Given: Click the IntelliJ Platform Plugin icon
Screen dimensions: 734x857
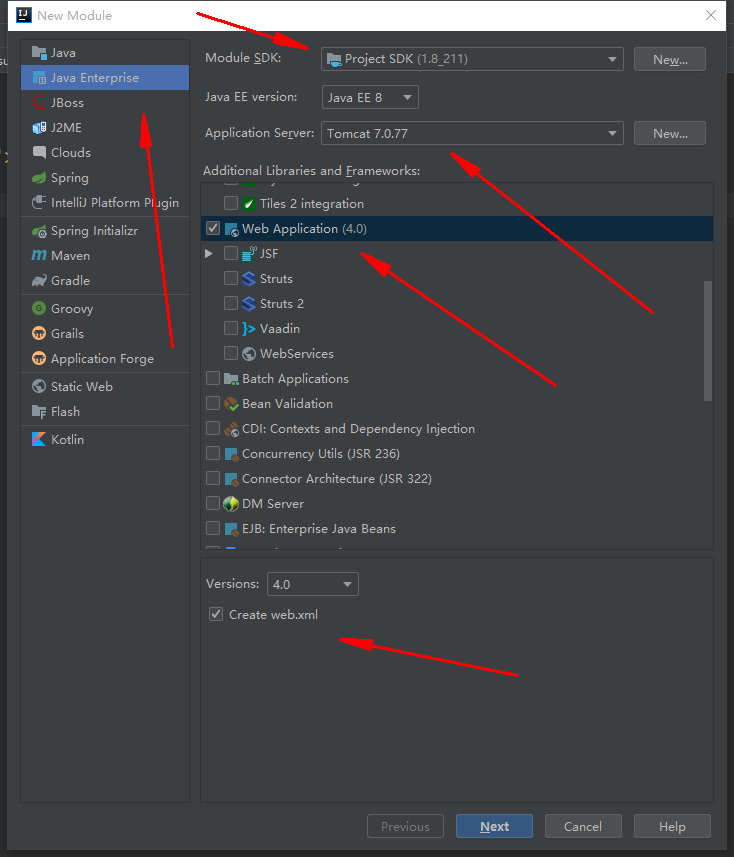Looking at the screenshot, I should pos(39,202).
